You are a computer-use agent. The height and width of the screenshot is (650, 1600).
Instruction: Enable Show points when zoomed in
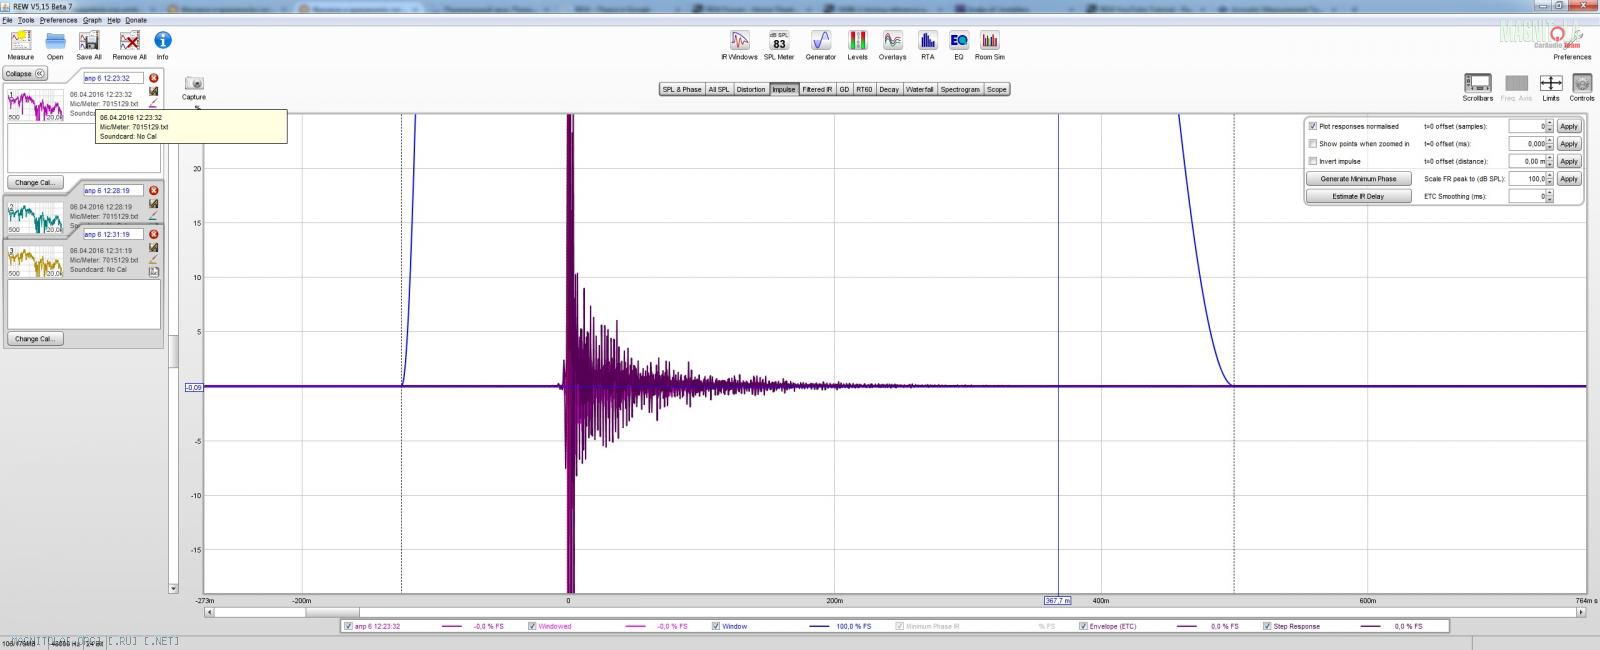pyautogui.click(x=1313, y=144)
